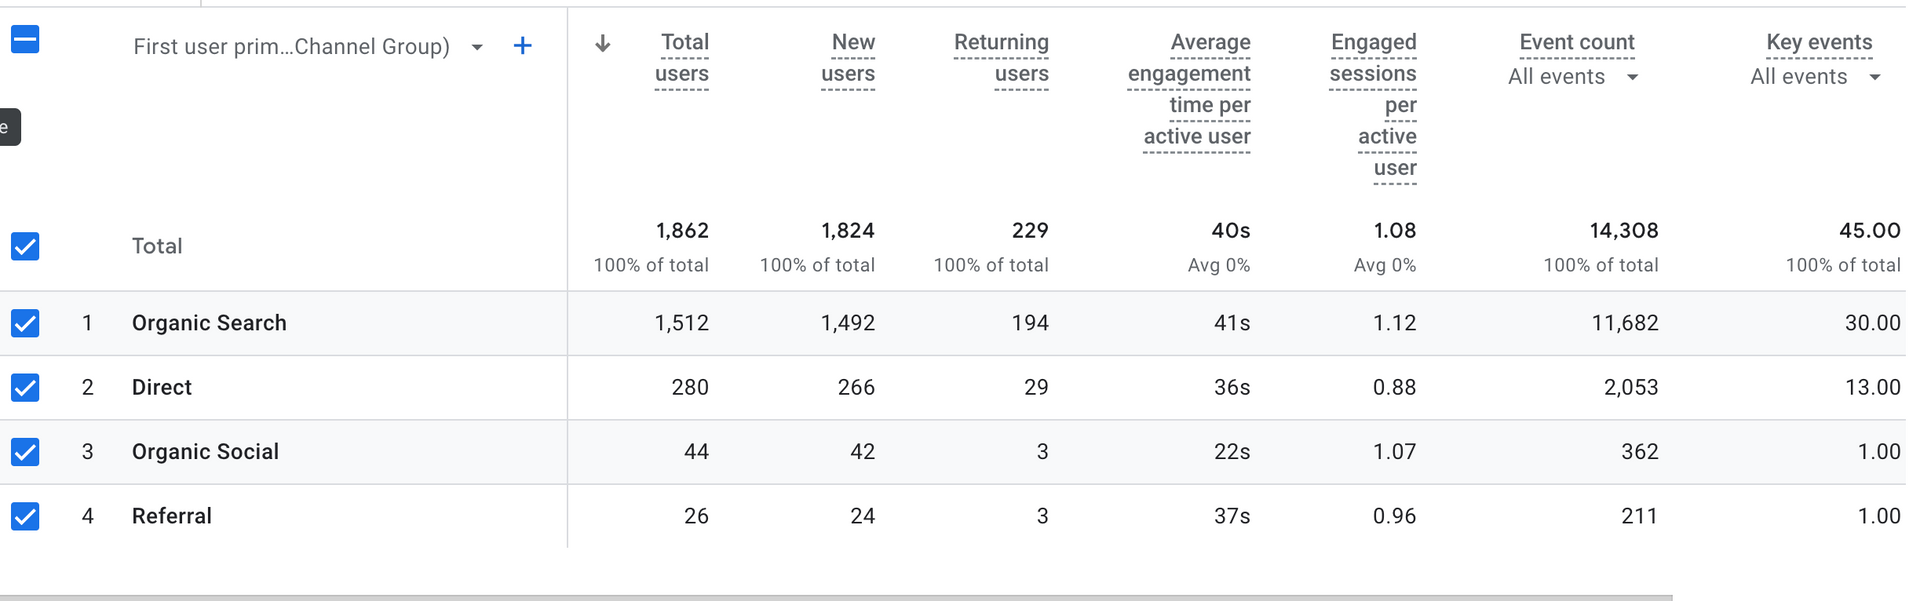Open the Event count All events dropdown
Image resolution: width=1920 pixels, height=601 pixels.
click(x=1574, y=77)
